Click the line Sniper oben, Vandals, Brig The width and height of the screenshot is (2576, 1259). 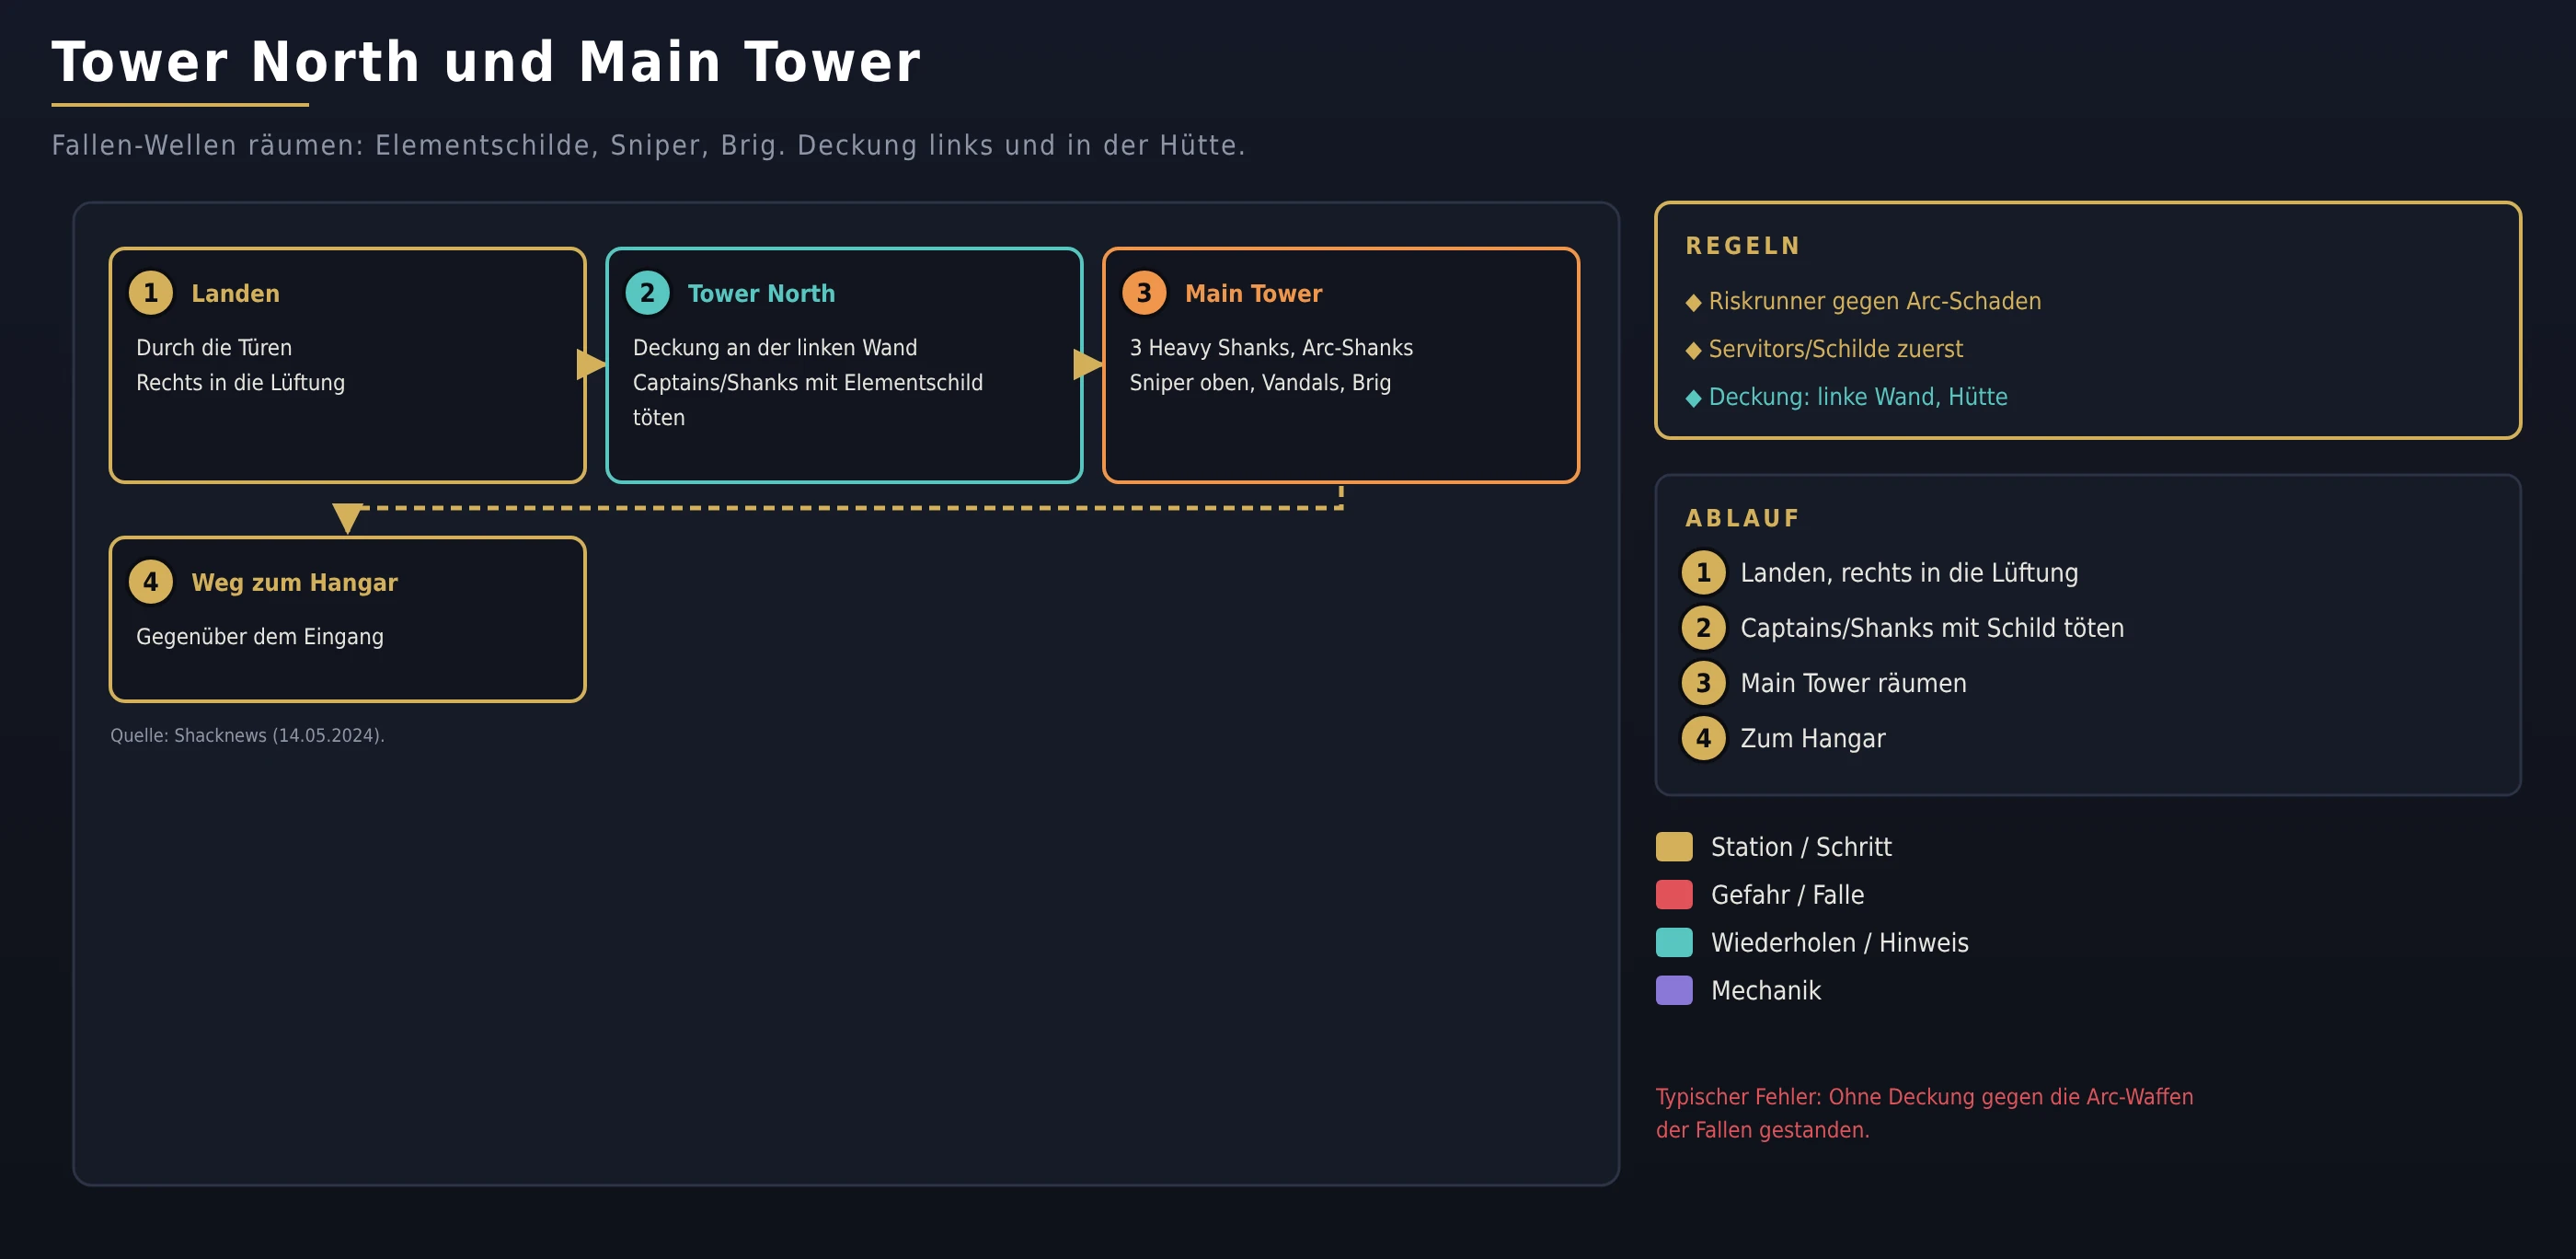point(1260,383)
